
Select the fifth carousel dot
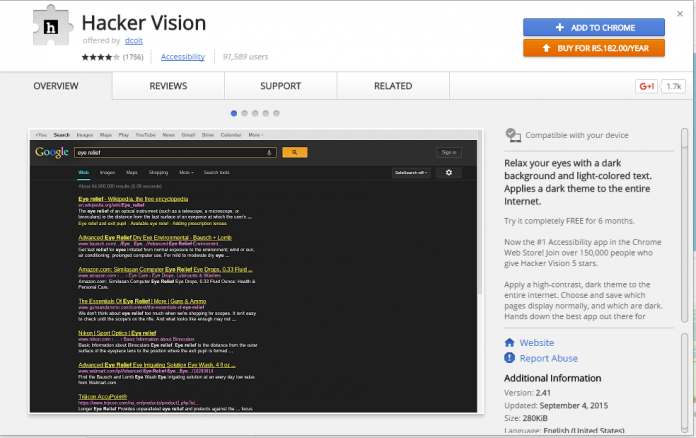click(276, 113)
